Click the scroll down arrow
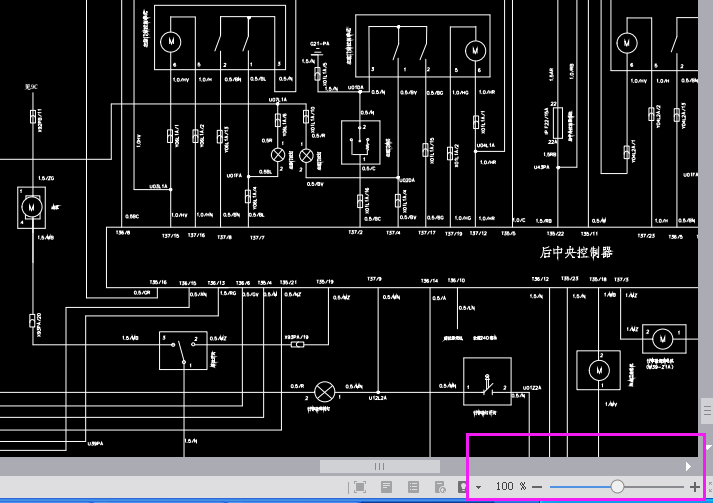The height and width of the screenshot is (503, 713). point(708,448)
